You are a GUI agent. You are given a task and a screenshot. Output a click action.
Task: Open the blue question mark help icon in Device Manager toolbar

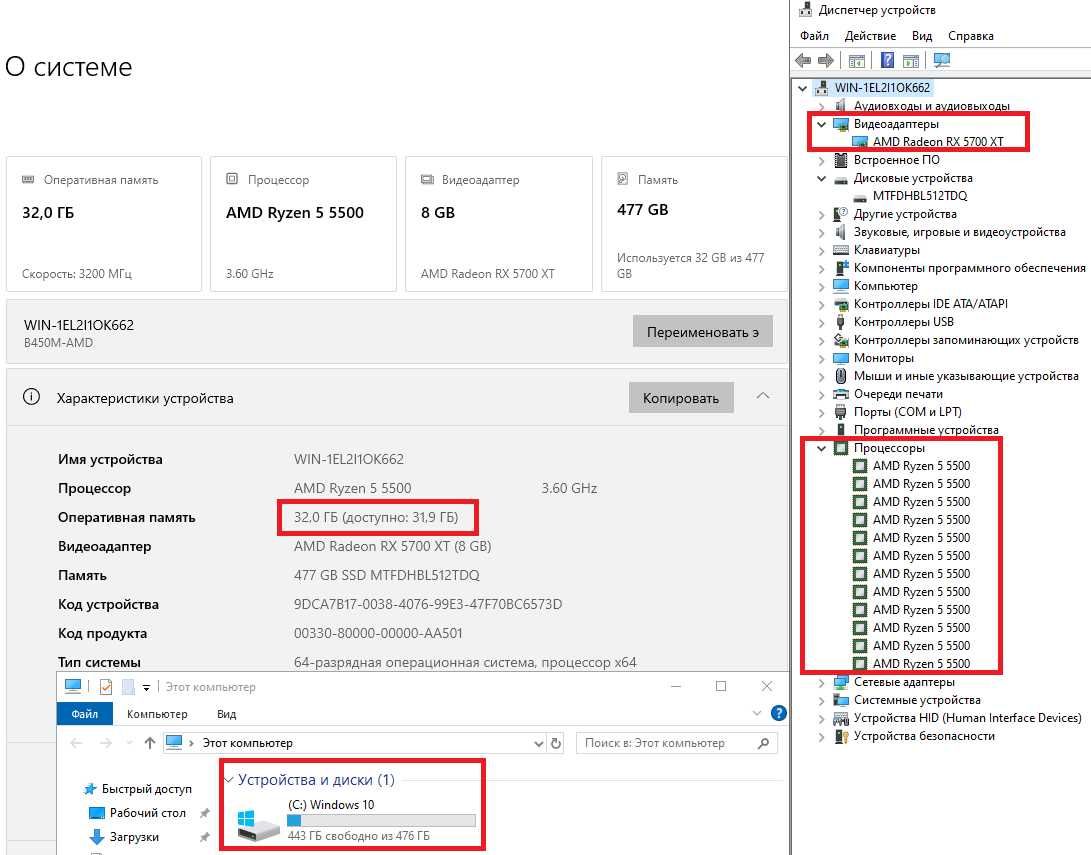[887, 61]
